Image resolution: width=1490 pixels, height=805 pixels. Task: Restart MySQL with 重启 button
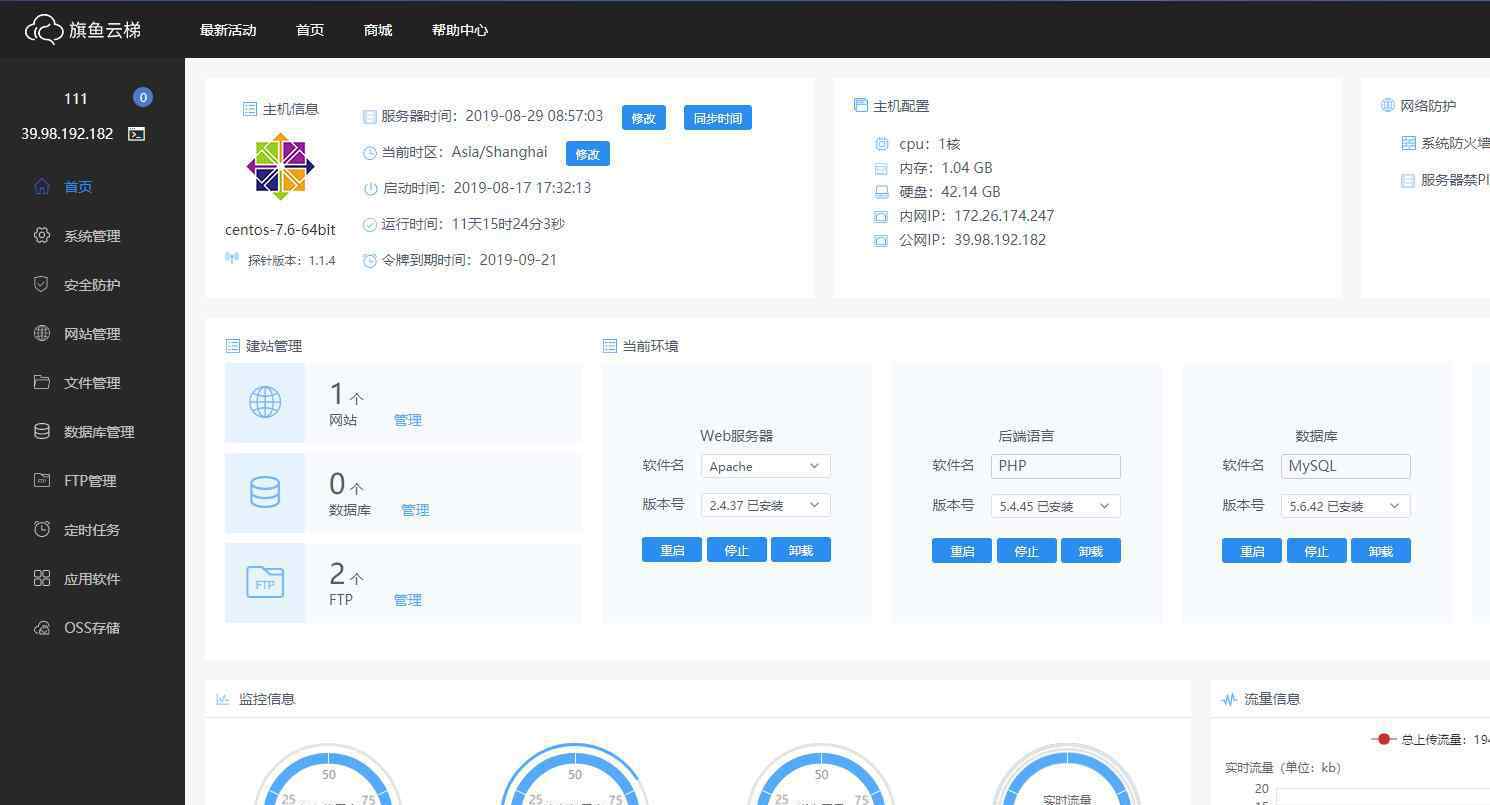1252,551
